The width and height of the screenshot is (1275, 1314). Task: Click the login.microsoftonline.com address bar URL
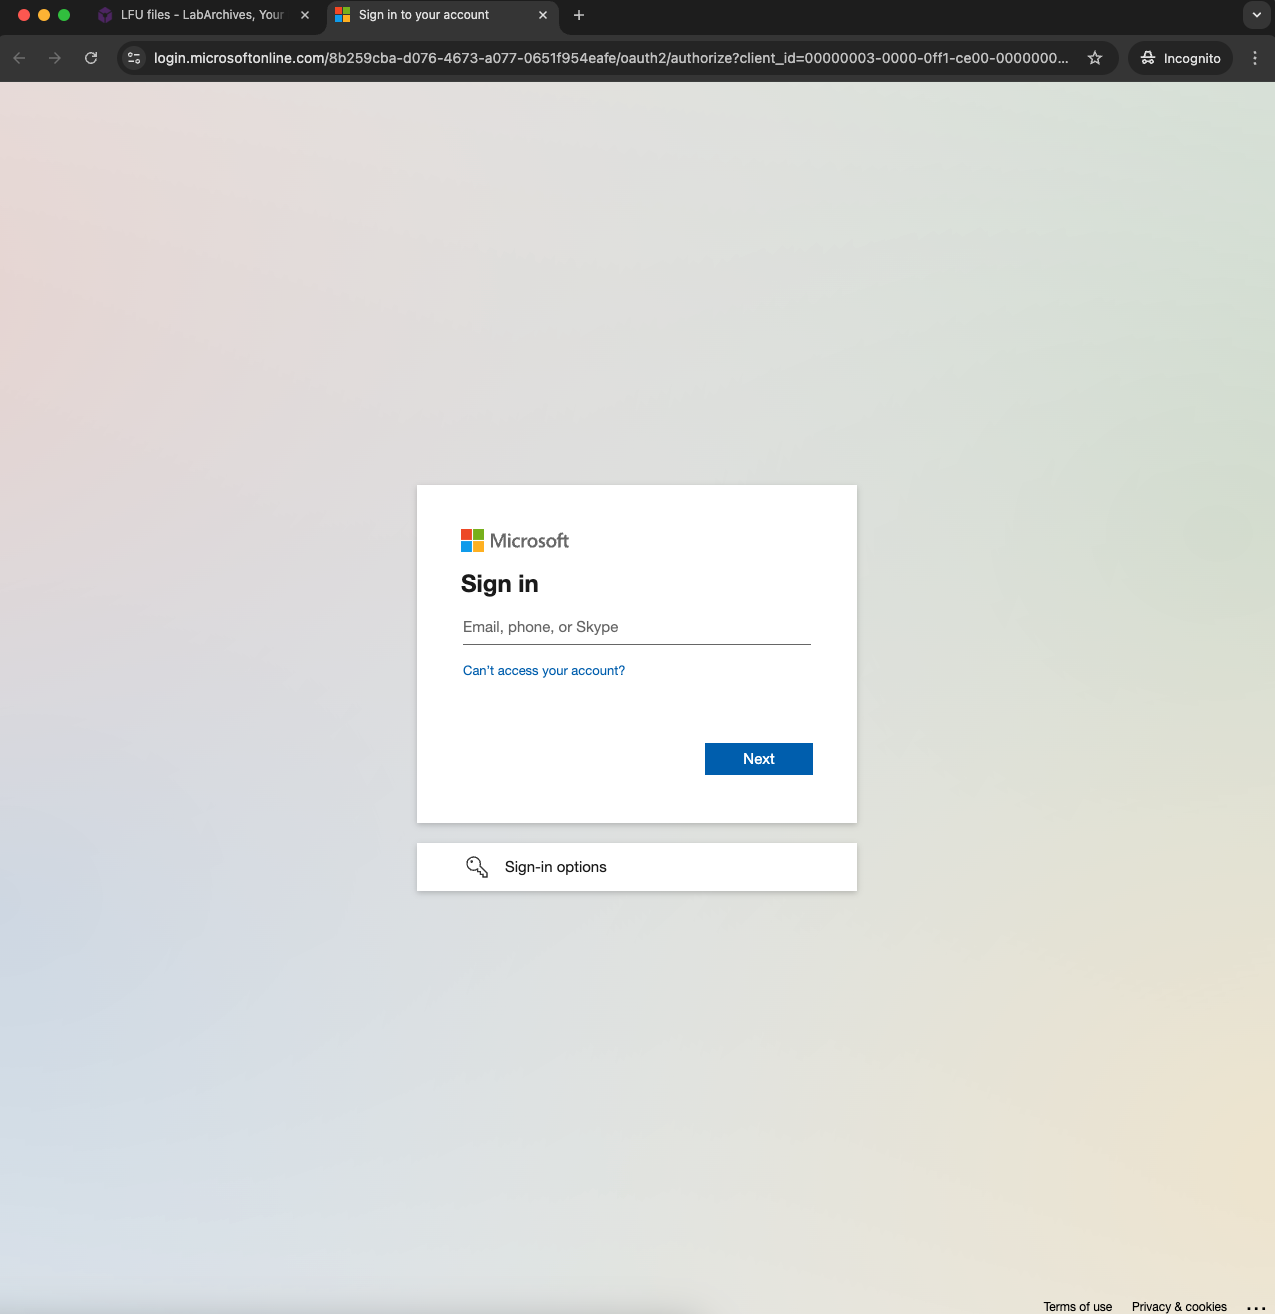(x=611, y=58)
